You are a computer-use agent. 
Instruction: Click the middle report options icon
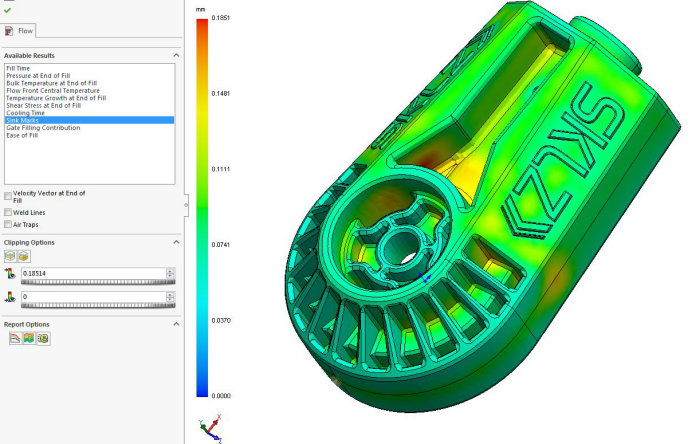(x=29, y=339)
